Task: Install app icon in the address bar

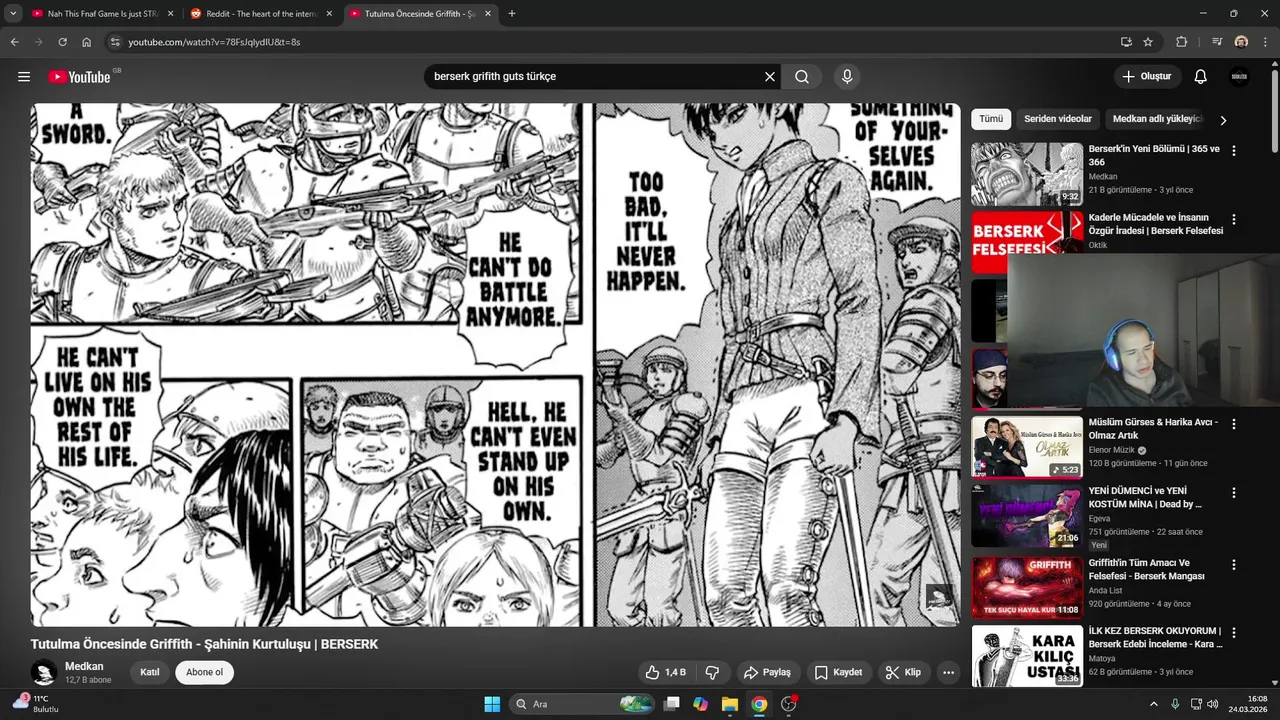Action: pos(1126,42)
